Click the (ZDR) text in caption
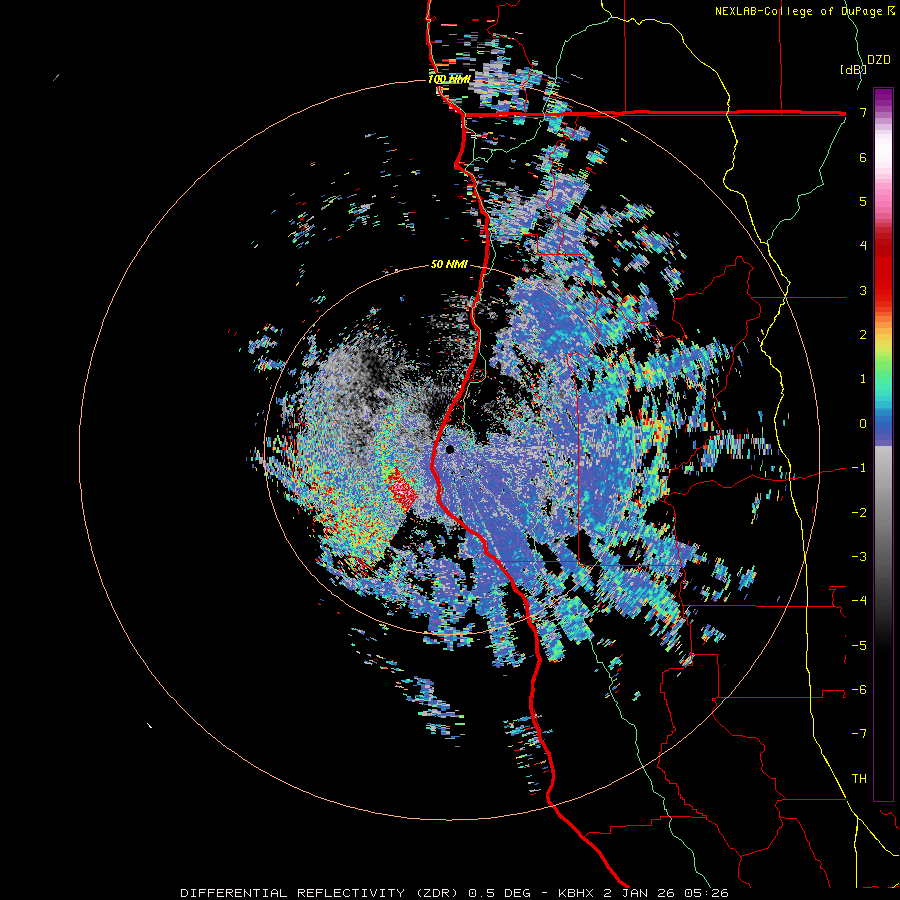 (437, 893)
